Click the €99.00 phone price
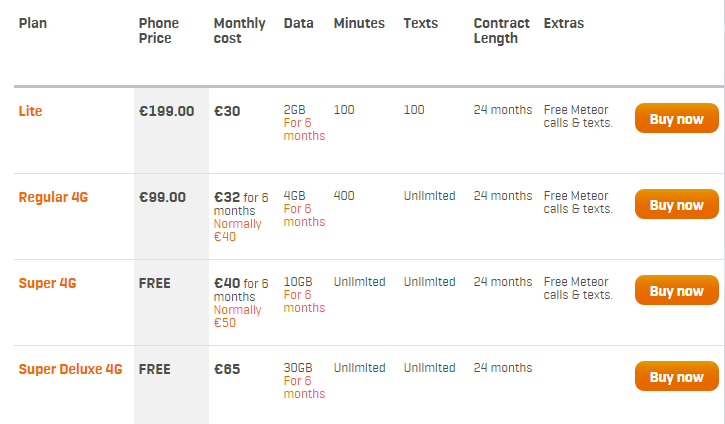This screenshot has height=424, width=725. (x=162, y=197)
